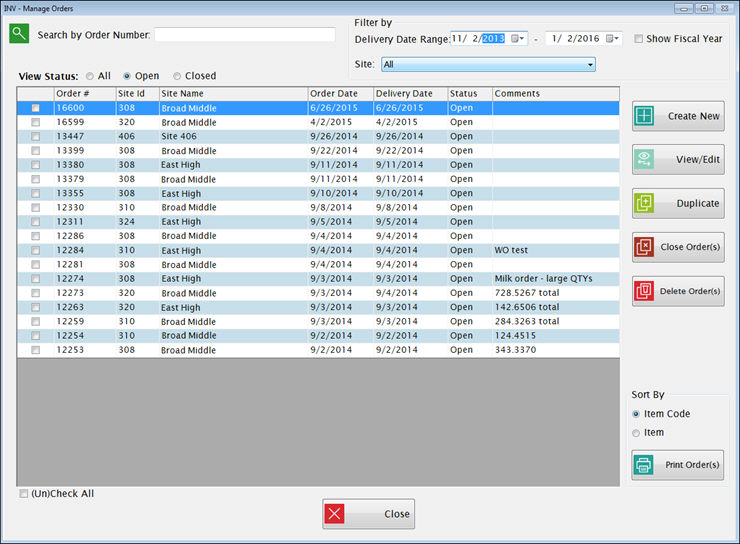
Task: Click the Create New order icon
Action: (x=645, y=116)
